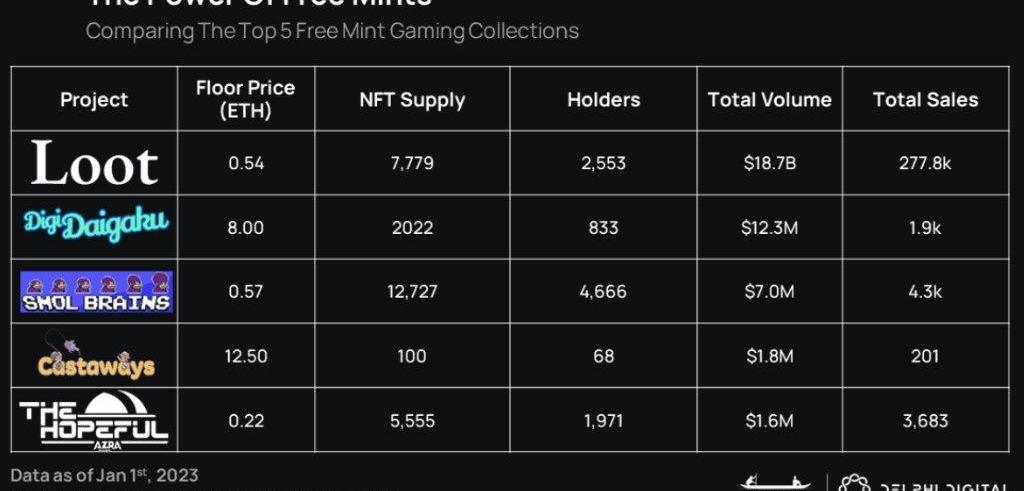The image size is (1024, 491).
Task: Click the Loot project logo
Action: (x=94, y=163)
